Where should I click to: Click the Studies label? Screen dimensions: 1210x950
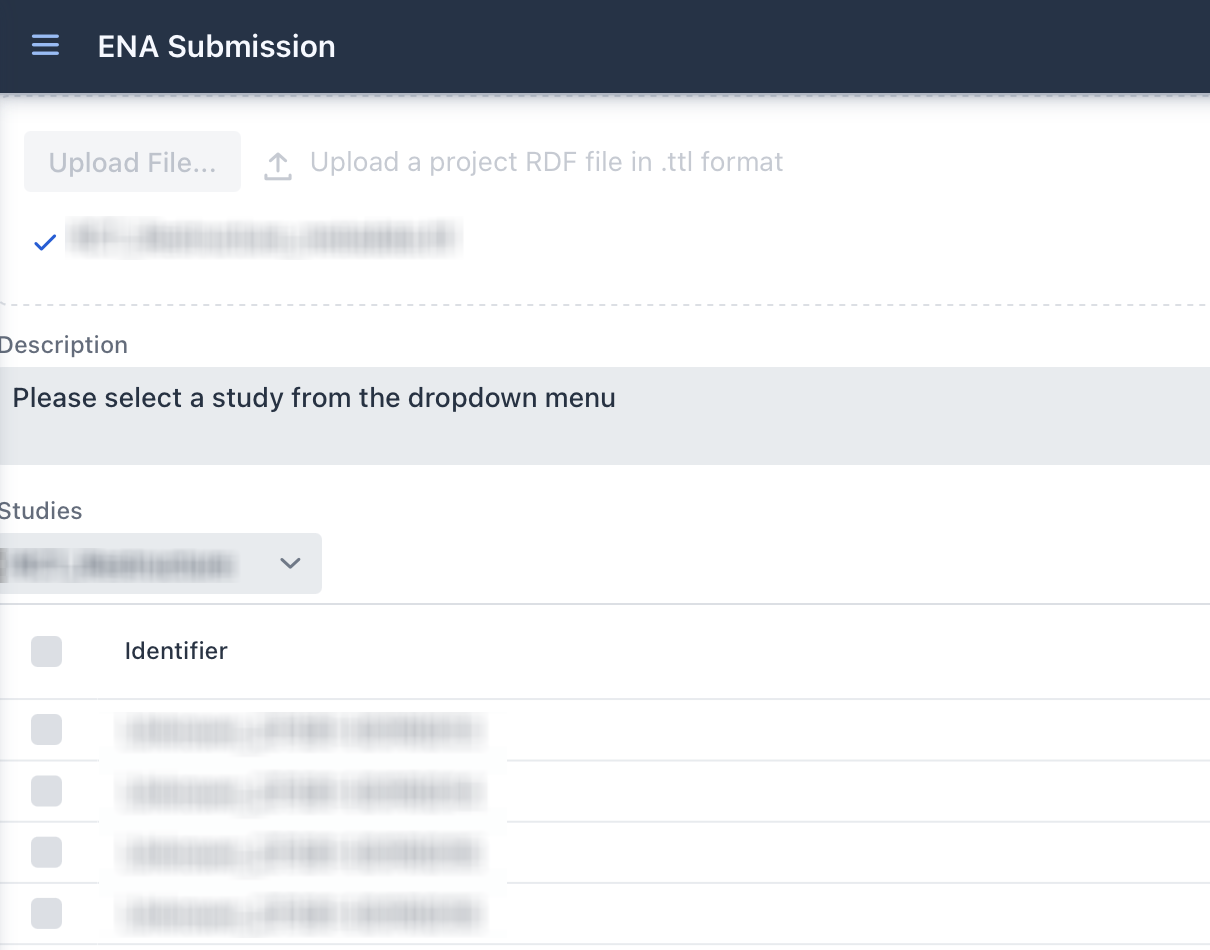coord(41,511)
